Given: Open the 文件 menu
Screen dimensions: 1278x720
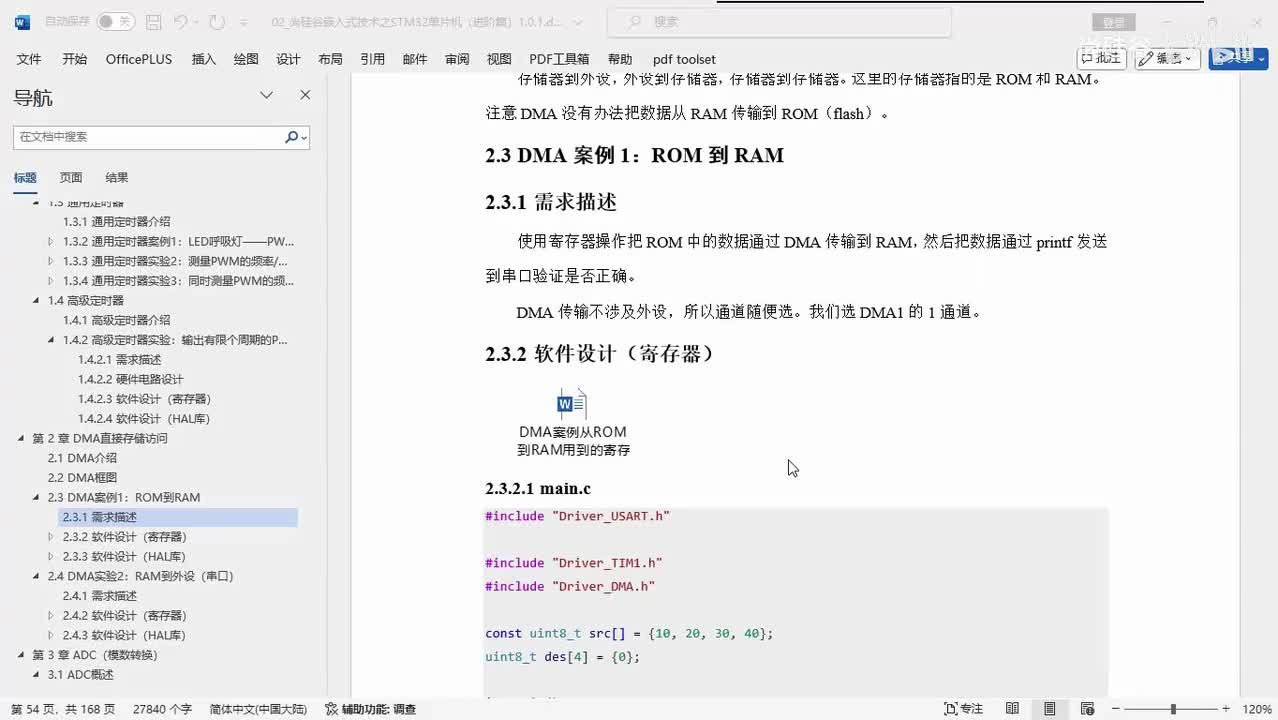Looking at the screenshot, I should 29,59.
